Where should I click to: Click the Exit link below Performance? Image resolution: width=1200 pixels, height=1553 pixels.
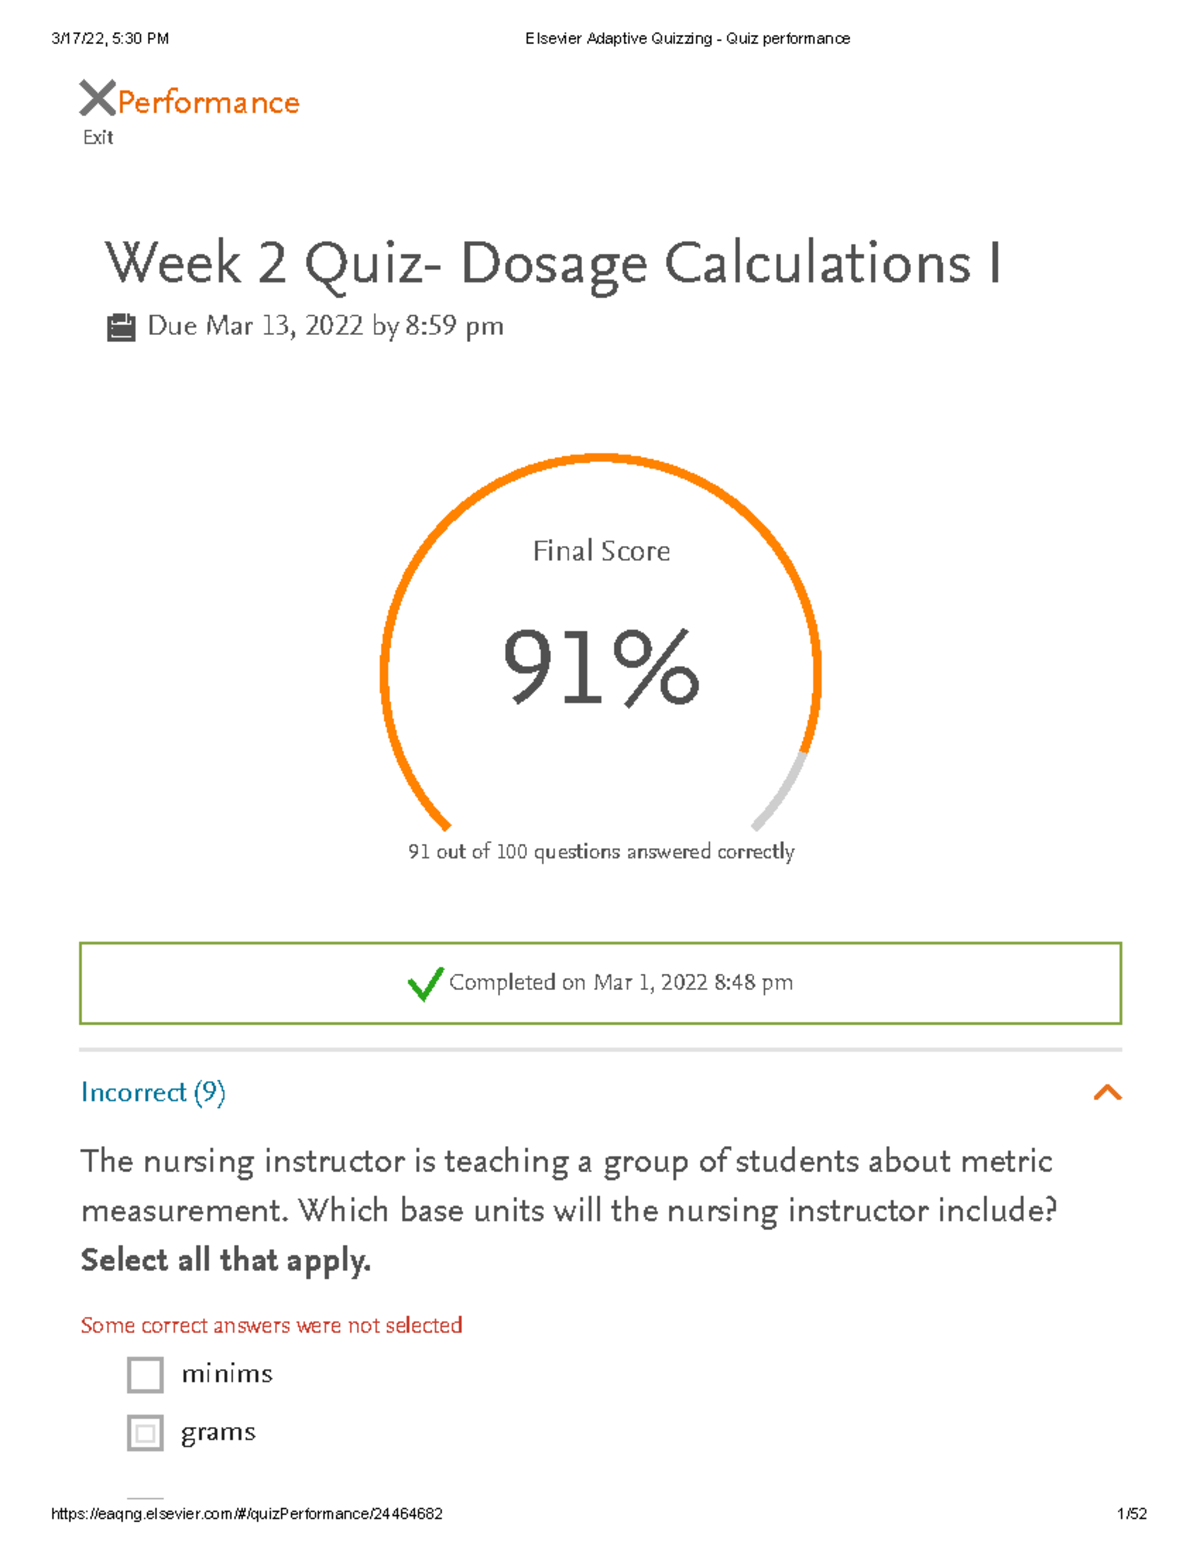(95, 136)
